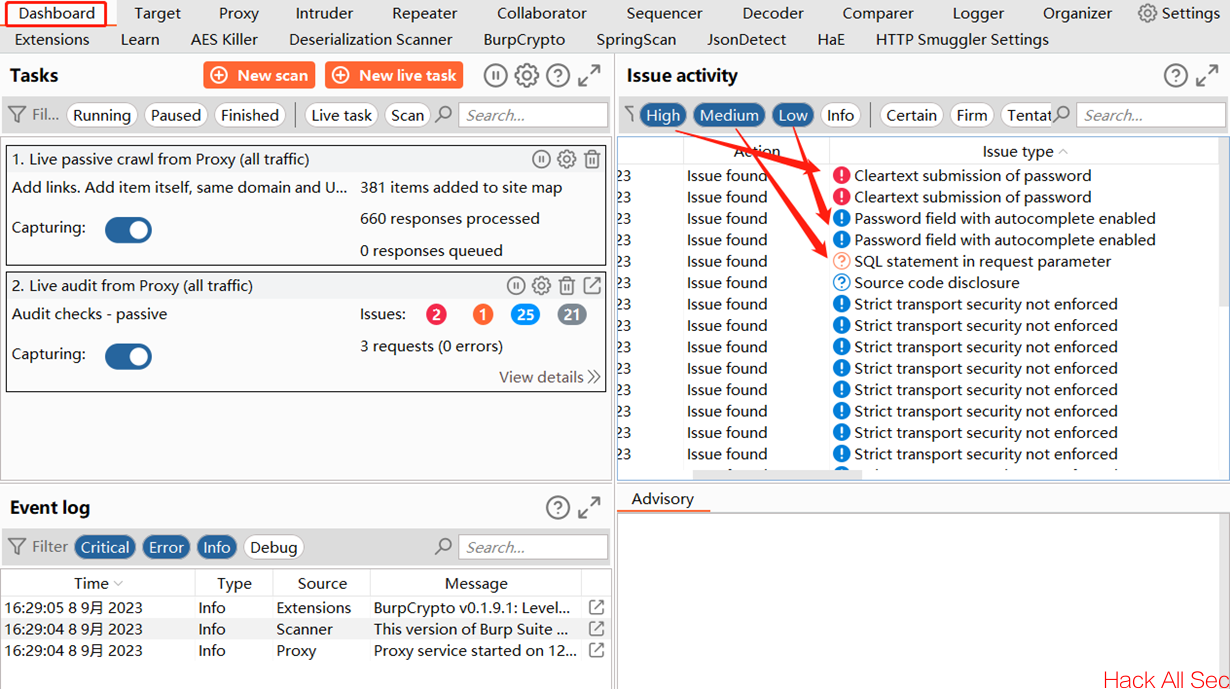The height and width of the screenshot is (689, 1230).
Task: Filter tasks by Scan type
Action: tap(407, 115)
